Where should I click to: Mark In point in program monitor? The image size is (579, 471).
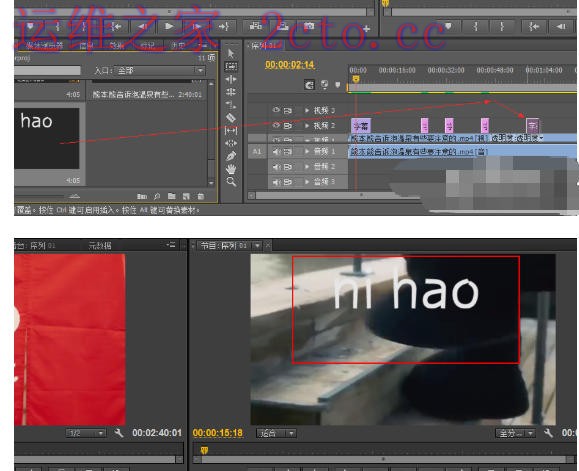click(x=476, y=27)
